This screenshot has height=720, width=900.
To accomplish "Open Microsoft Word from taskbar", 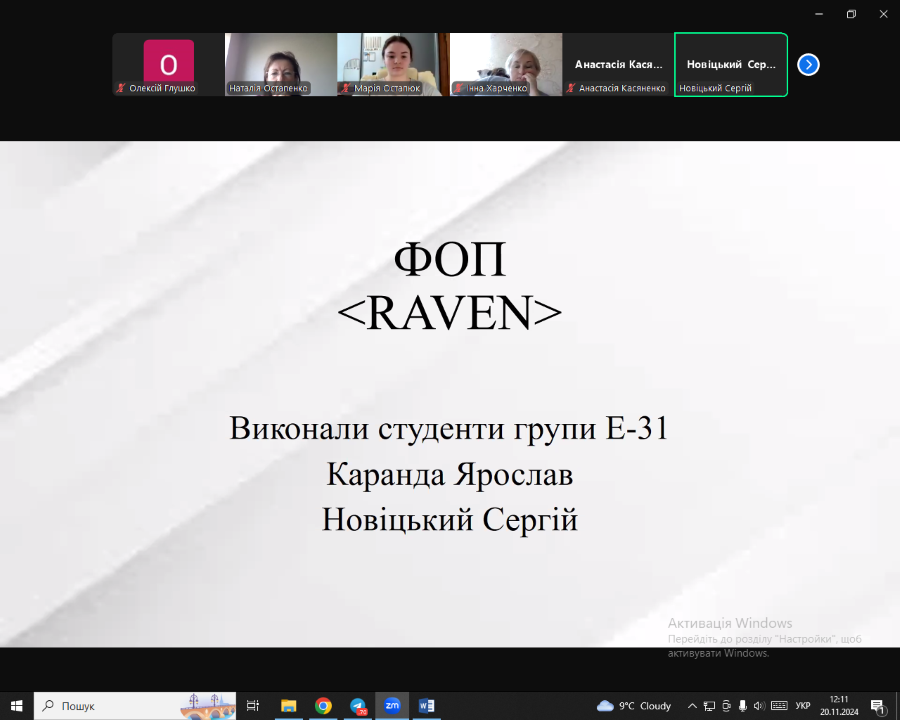I will [426, 706].
